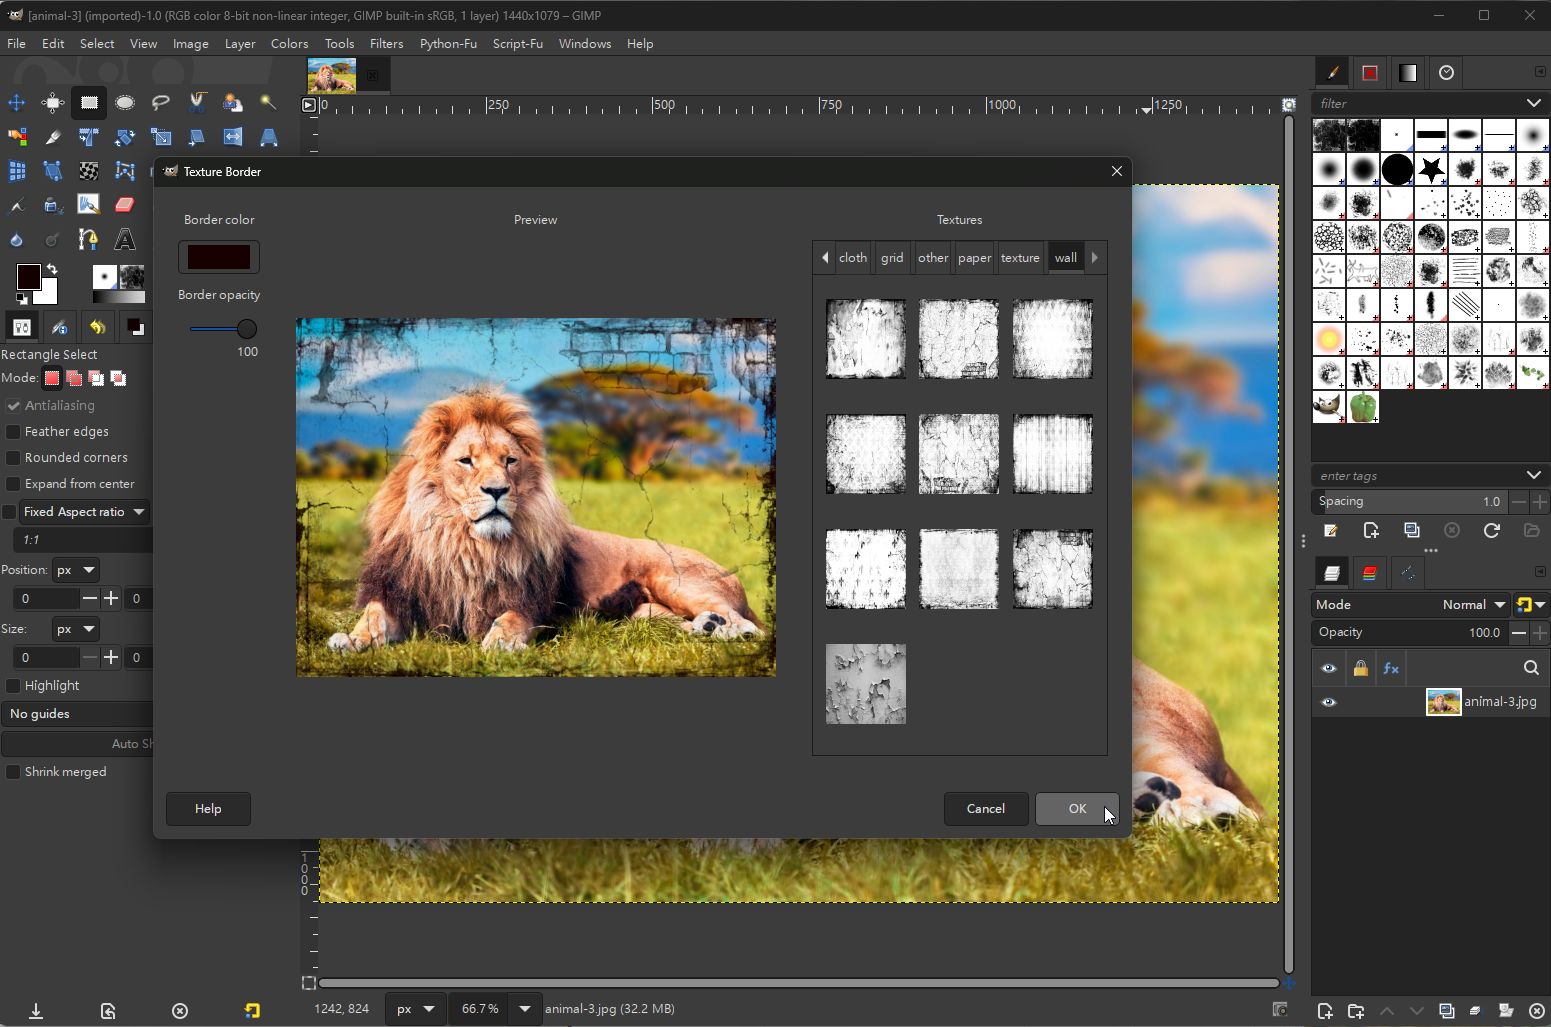Select the Ellipse Select tool
Screen dimensions: 1551x1027
tap(125, 103)
